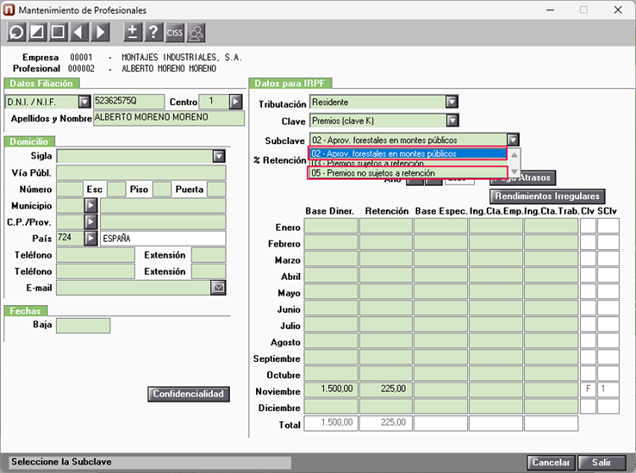The height and width of the screenshot is (473, 636).
Task: Expand the D.N.I. / N.I.F. type dropdown
Action: pos(84,101)
